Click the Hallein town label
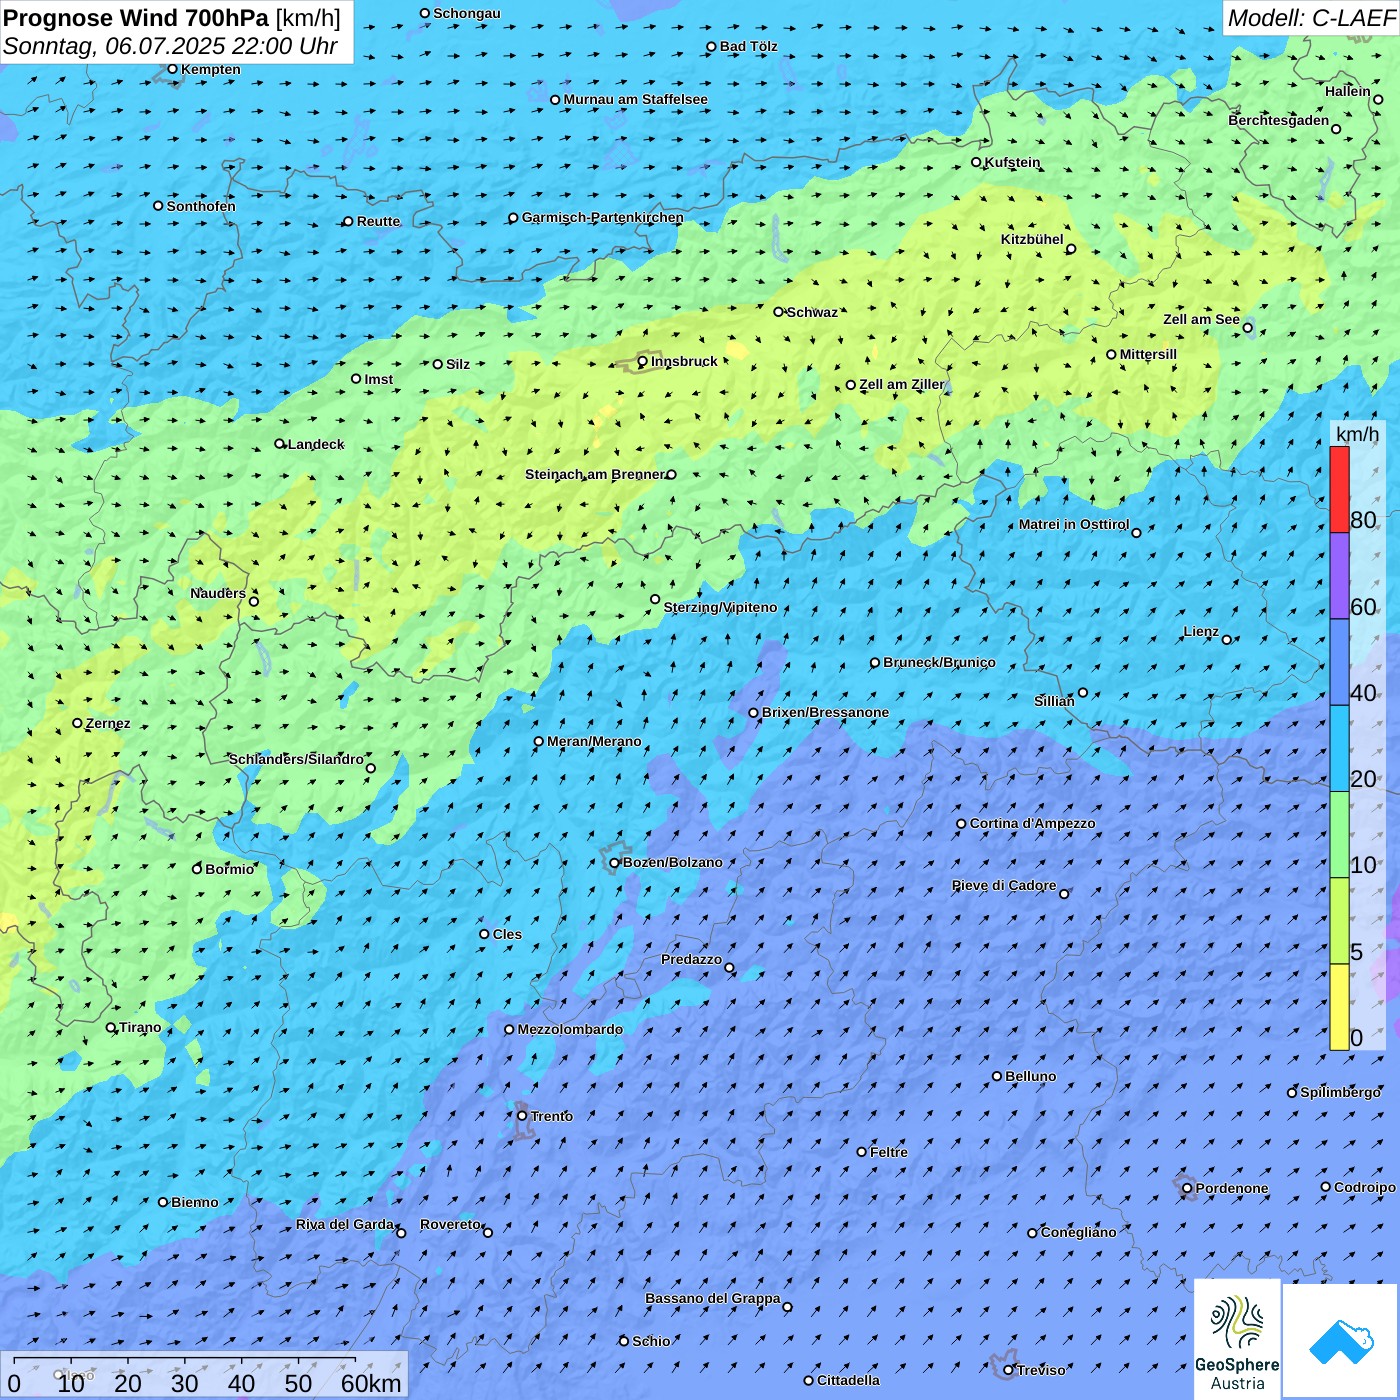Viewport: 1400px width, 1400px height. 1348,91
